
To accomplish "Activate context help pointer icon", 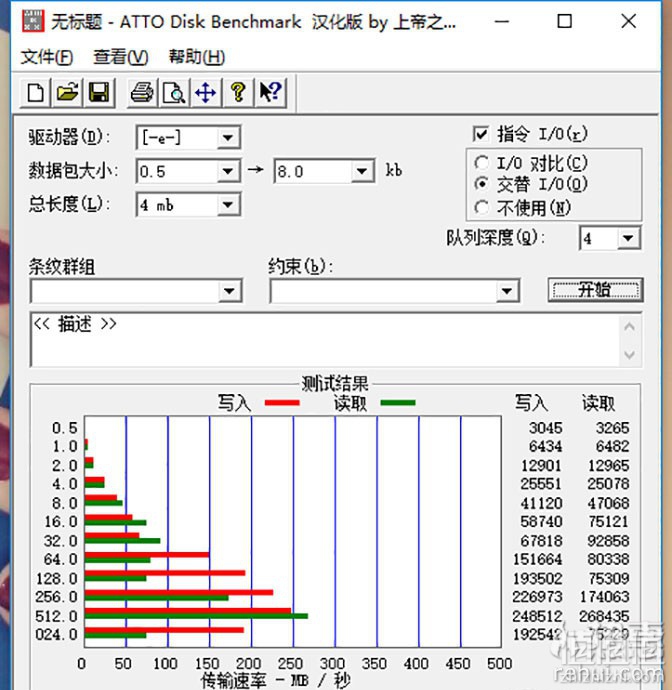I will (x=270, y=93).
